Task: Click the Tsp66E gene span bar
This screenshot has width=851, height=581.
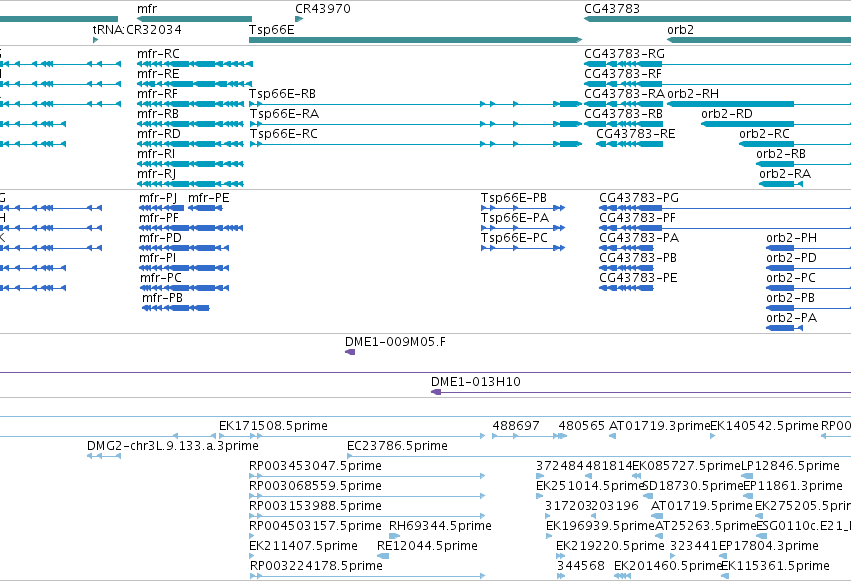Action: [415, 40]
